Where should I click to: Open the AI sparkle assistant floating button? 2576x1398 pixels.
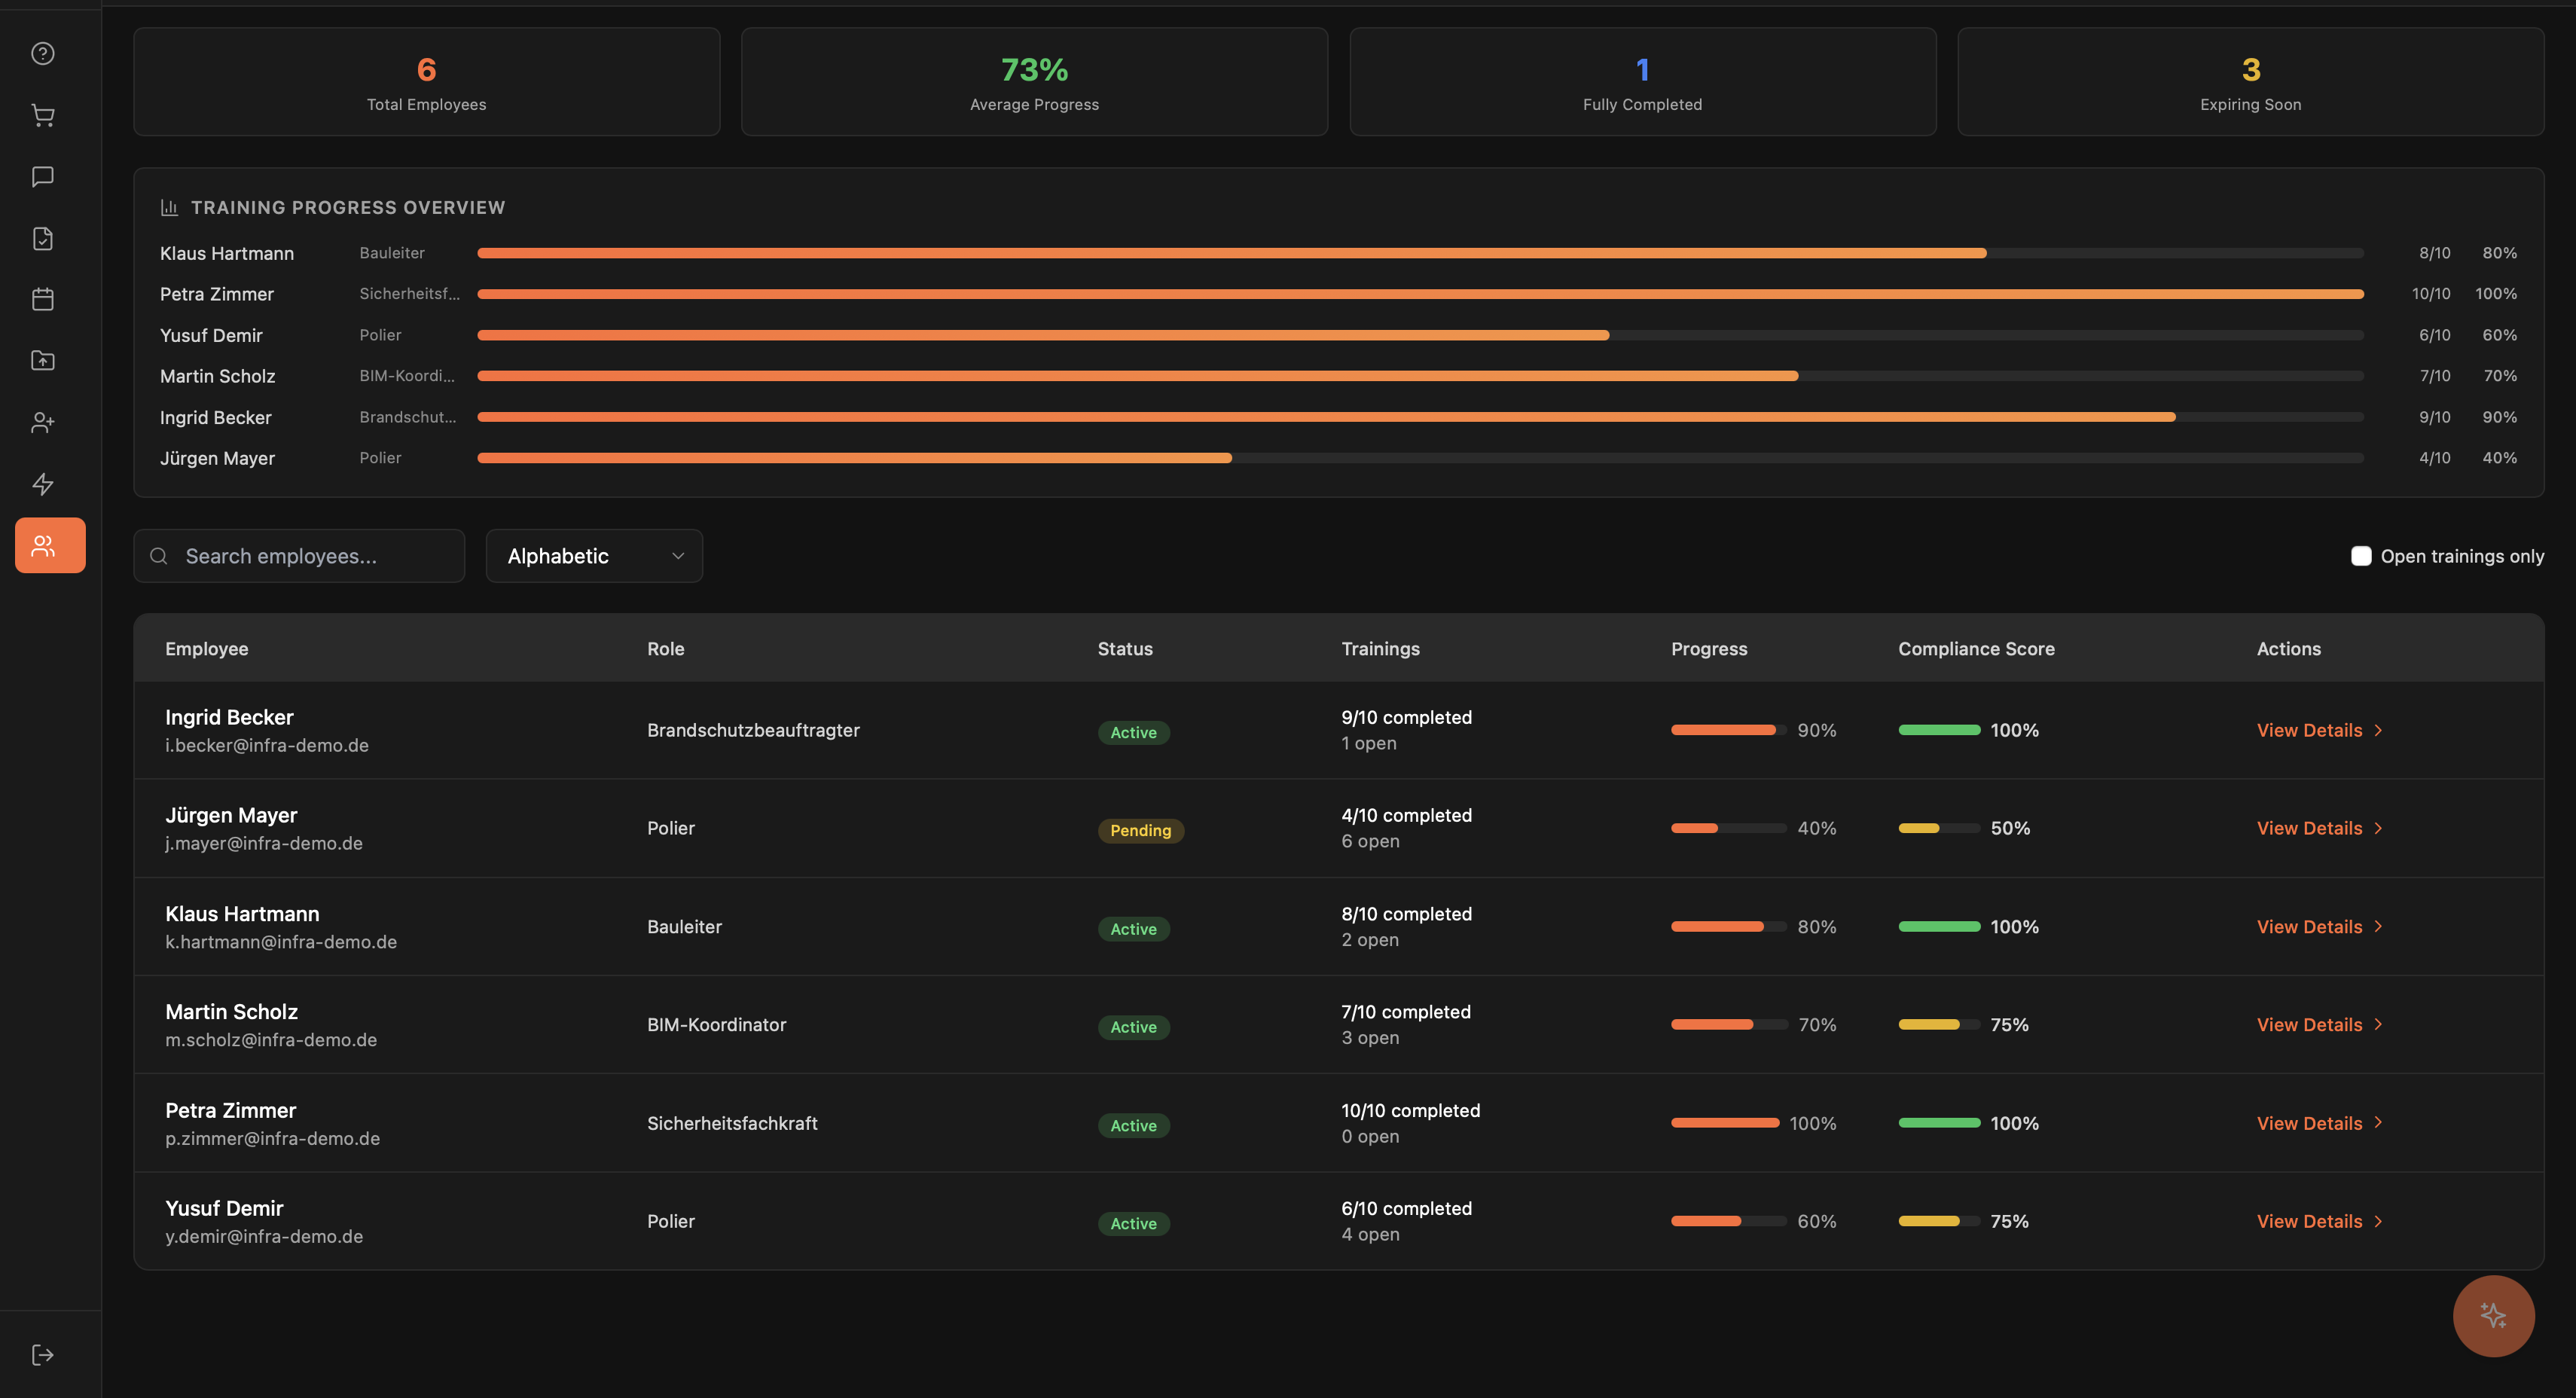2493,1316
